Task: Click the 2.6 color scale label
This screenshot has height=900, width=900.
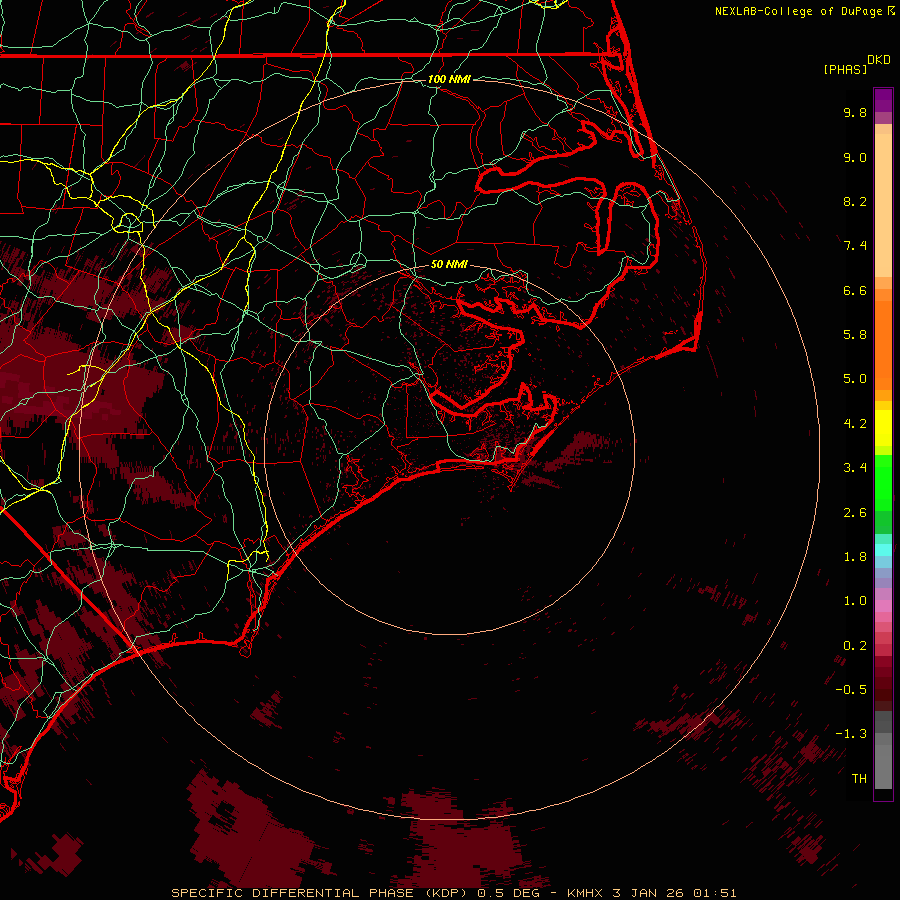Action: coord(855,513)
